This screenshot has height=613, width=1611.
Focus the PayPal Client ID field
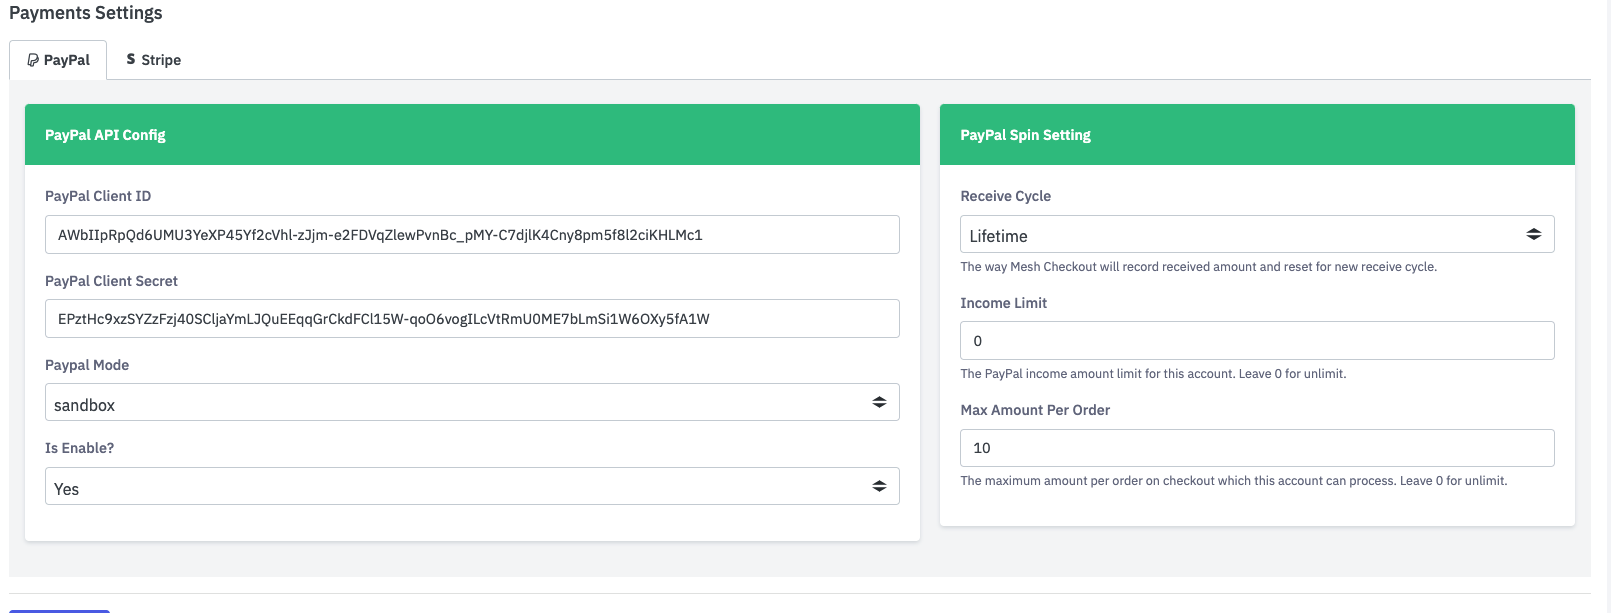[x=472, y=235]
